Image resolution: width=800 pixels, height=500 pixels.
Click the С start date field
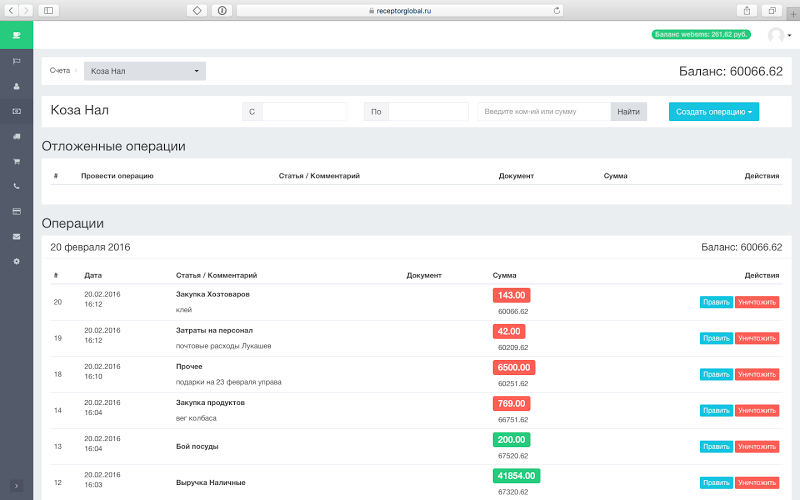[x=305, y=111]
